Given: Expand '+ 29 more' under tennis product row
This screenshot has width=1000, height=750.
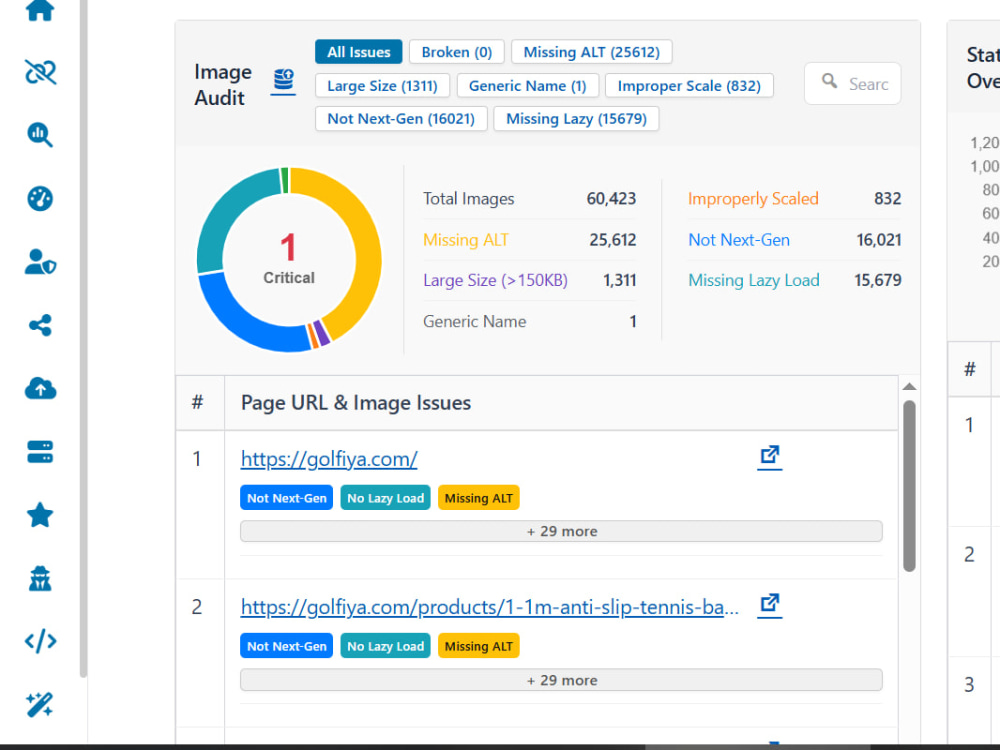Looking at the screenshot, I should pyautogui.click(x=561, y=680).
